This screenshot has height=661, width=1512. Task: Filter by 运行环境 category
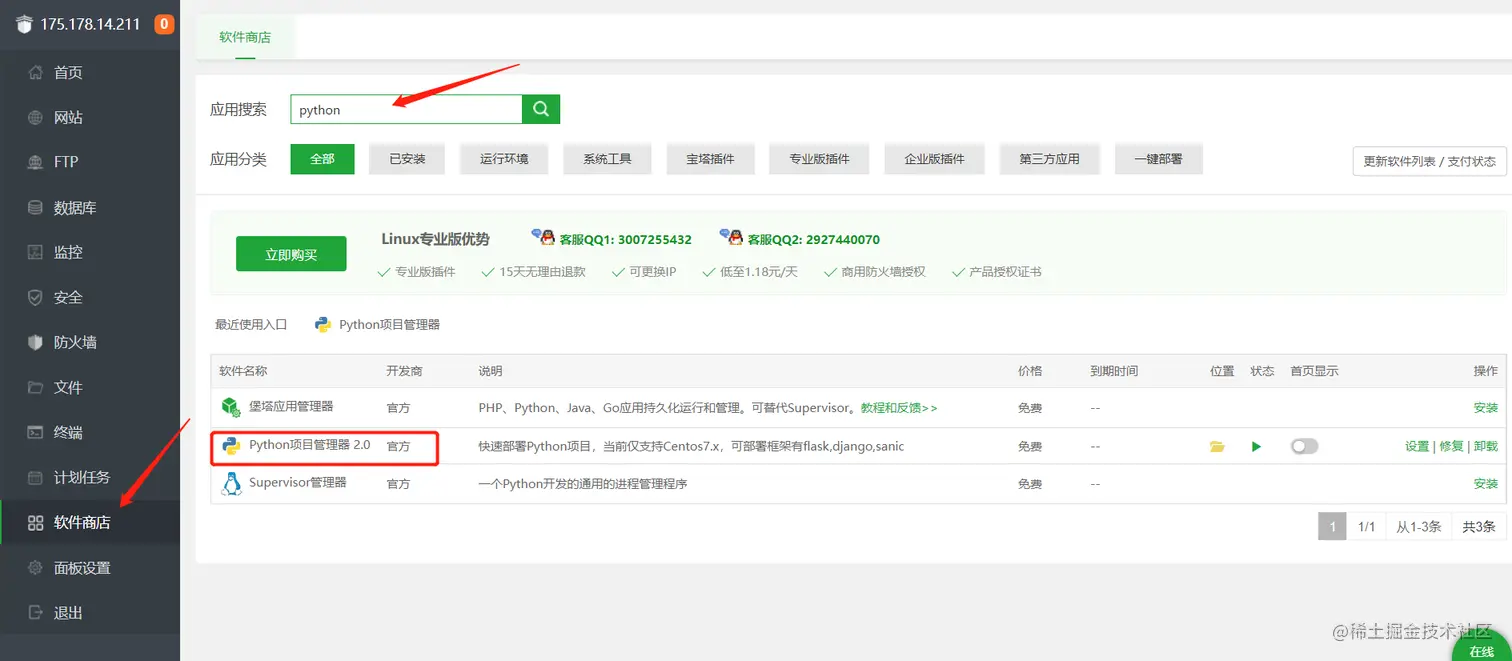(x=504, y=159)
